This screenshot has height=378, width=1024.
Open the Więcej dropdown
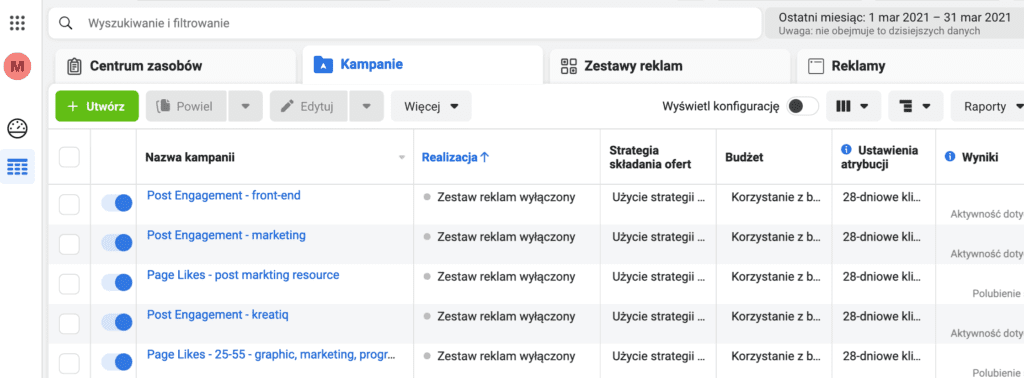(431, 106)
